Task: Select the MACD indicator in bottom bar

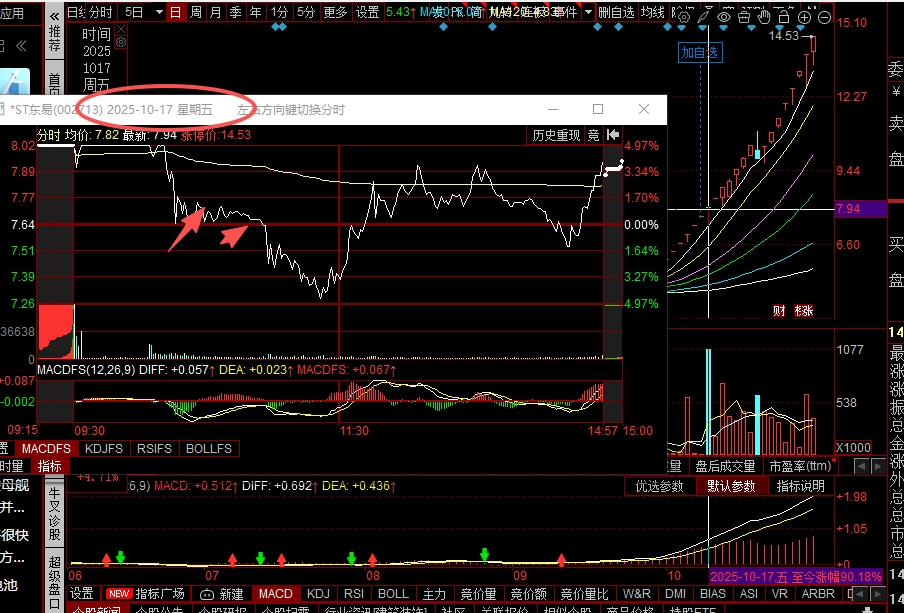Action: [x=276, y=593]
